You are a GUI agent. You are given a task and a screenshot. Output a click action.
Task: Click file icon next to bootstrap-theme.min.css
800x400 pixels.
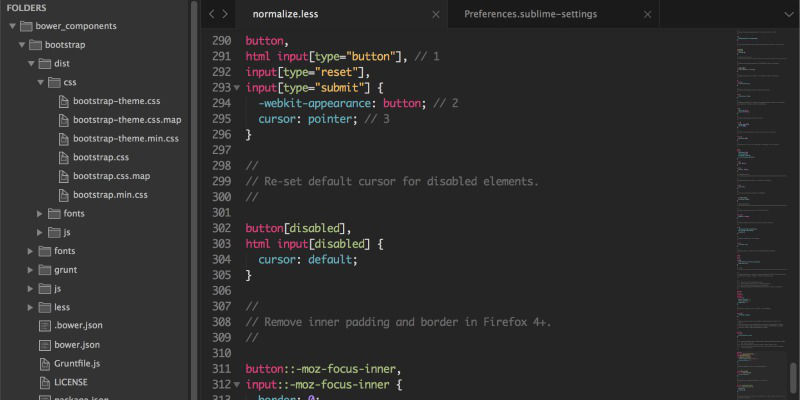tap(63, 139)
